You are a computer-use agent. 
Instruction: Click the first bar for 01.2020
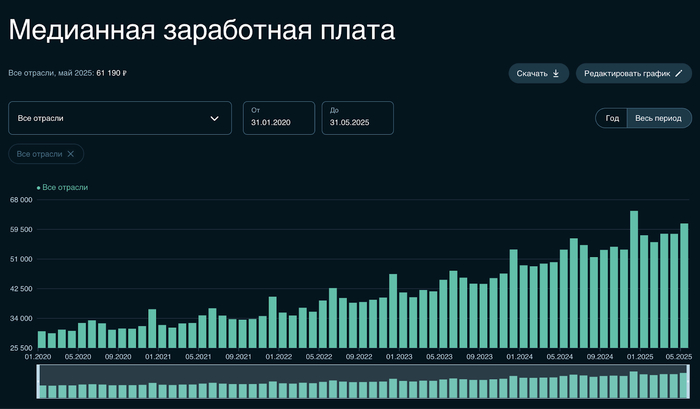[42, 339]
